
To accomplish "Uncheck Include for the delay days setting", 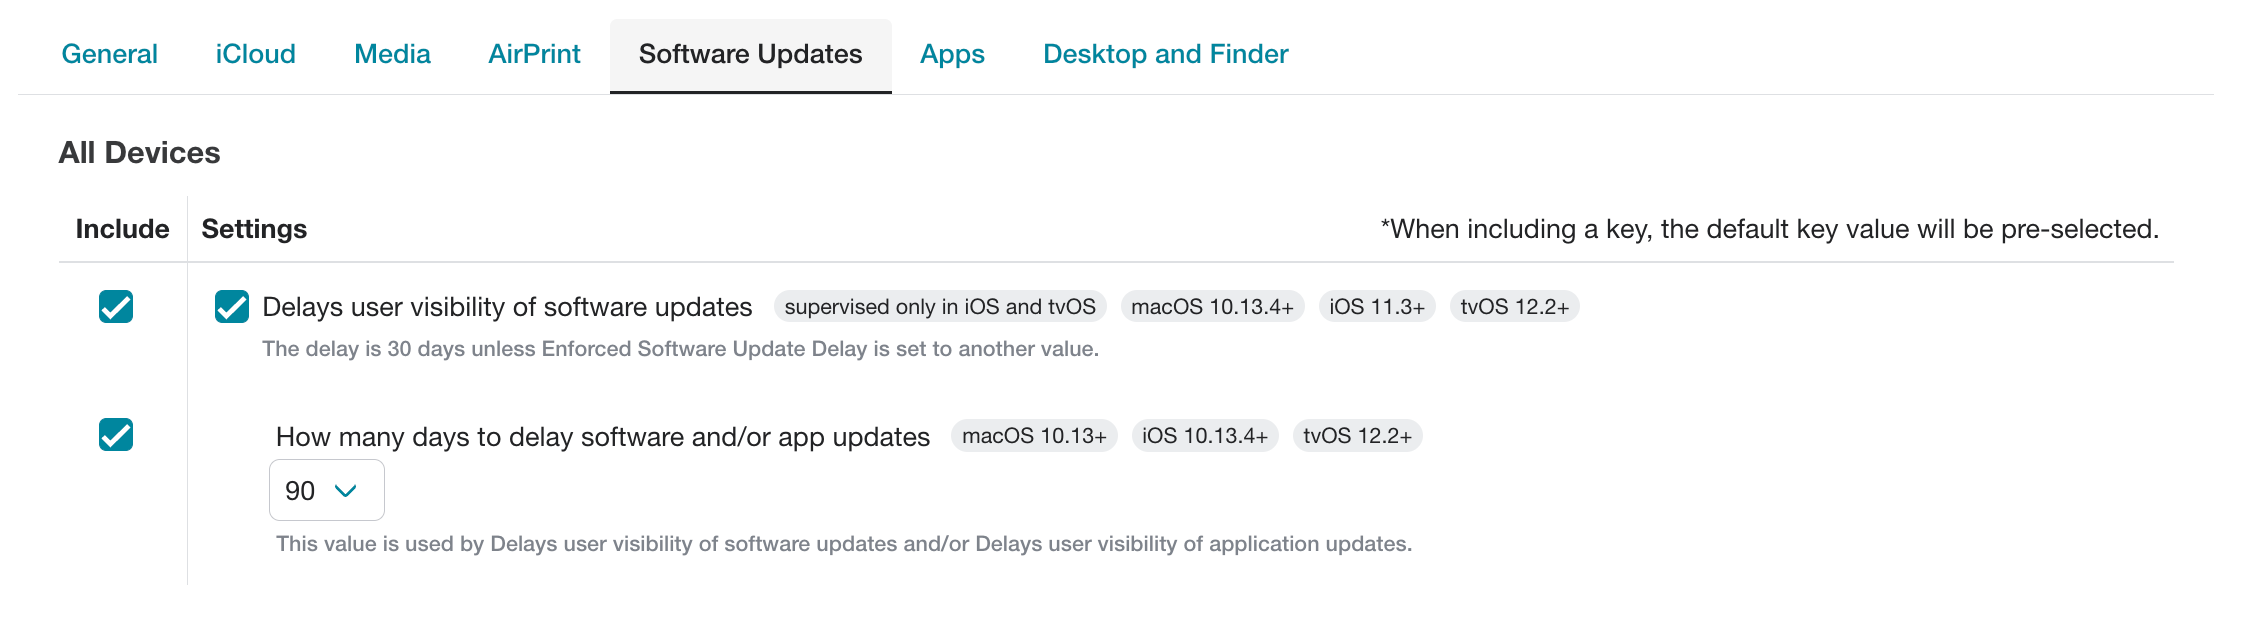I will (x=115, y=436).
